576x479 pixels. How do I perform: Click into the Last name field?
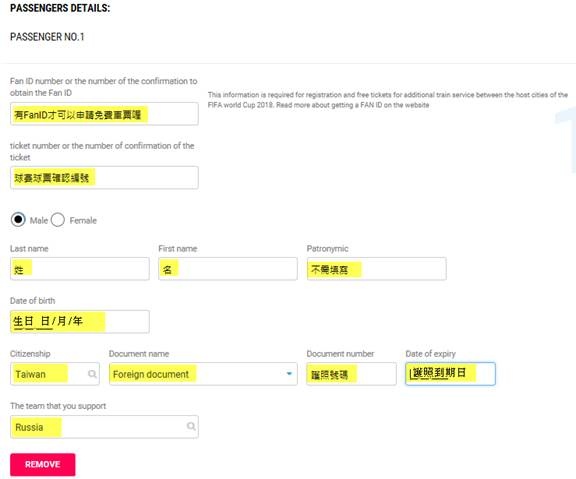pyautogui.click(x=80, y=269)
